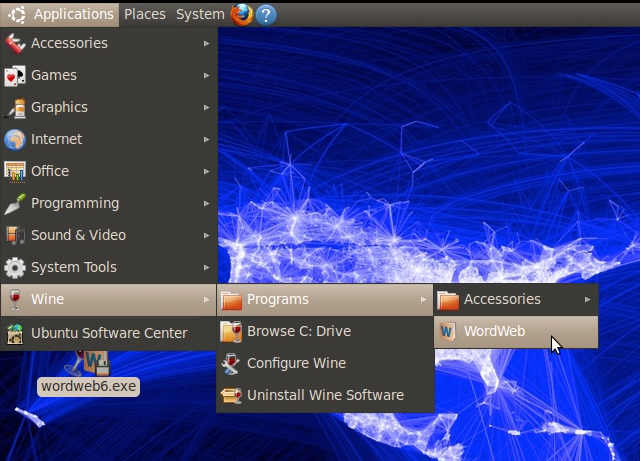Open Accessories in Wine Programs submenu
This screenshot has width=641, height=461.
[516, 300]
